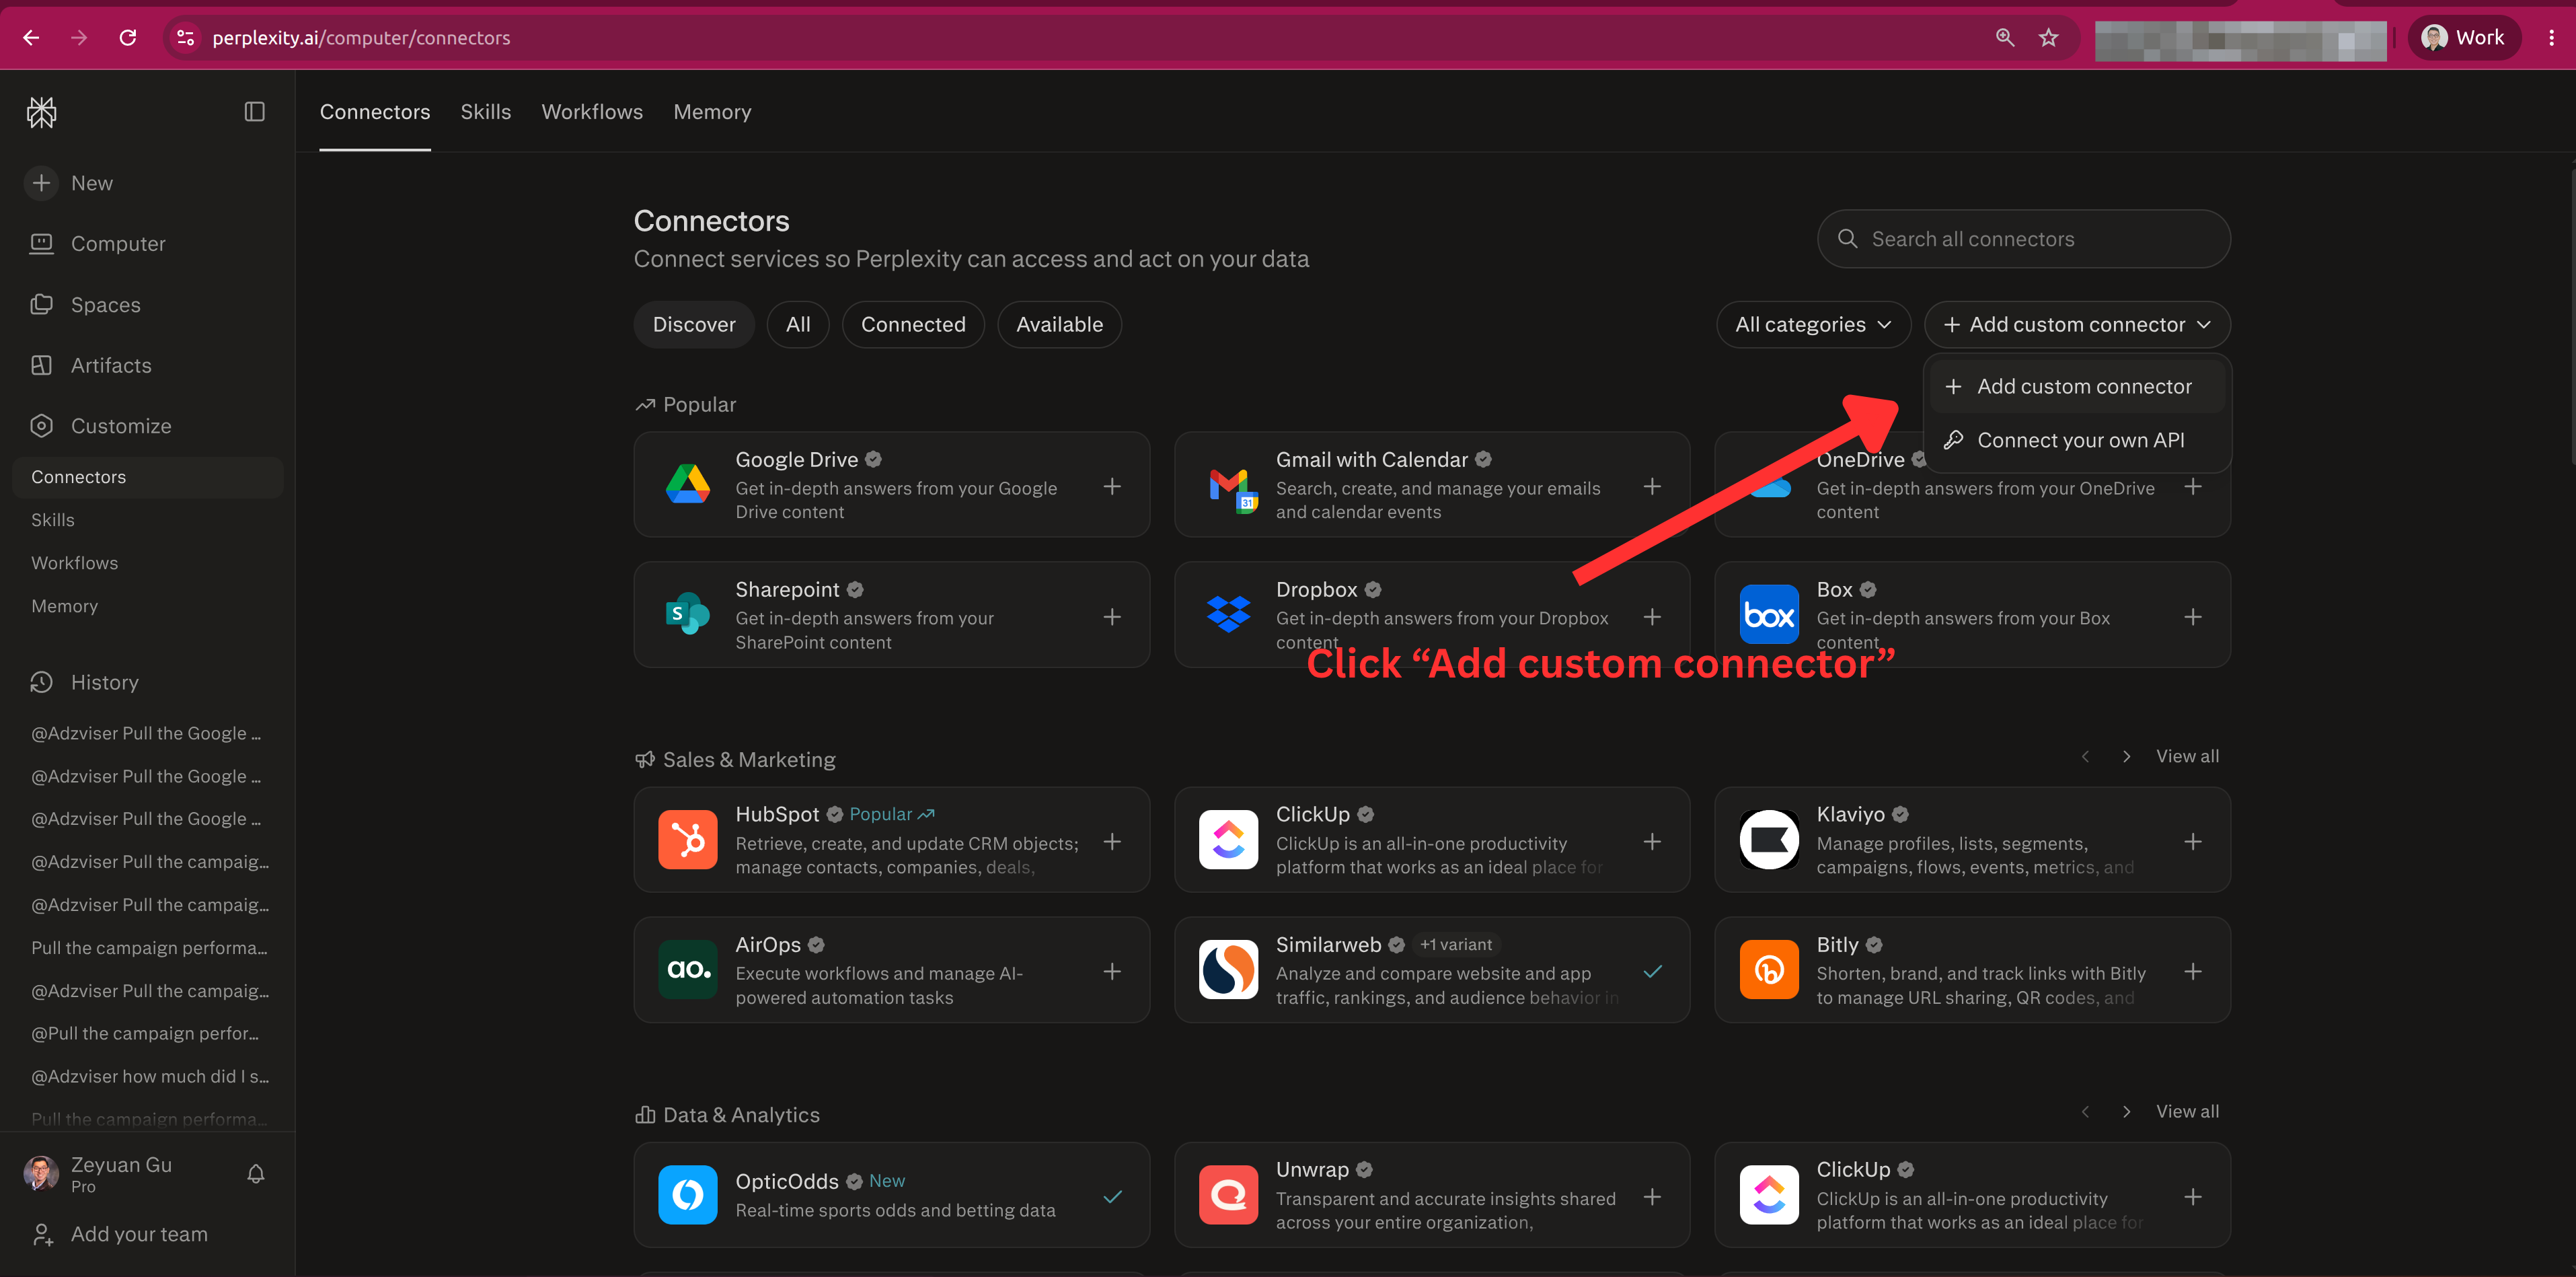Image resolution: width=2576 pixels, height=1277 pixels.
Task: Add the HubSpot connector plus
Action: point(1112,842)
